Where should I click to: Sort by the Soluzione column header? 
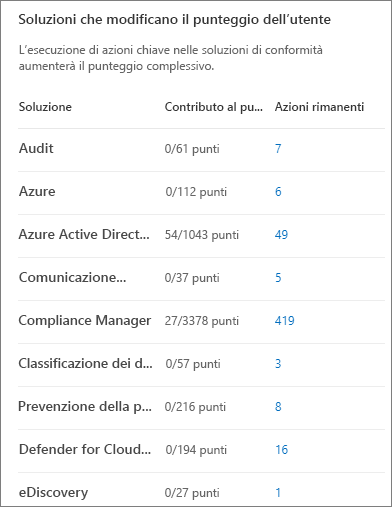pyautogui.click(x=45, y=107)
